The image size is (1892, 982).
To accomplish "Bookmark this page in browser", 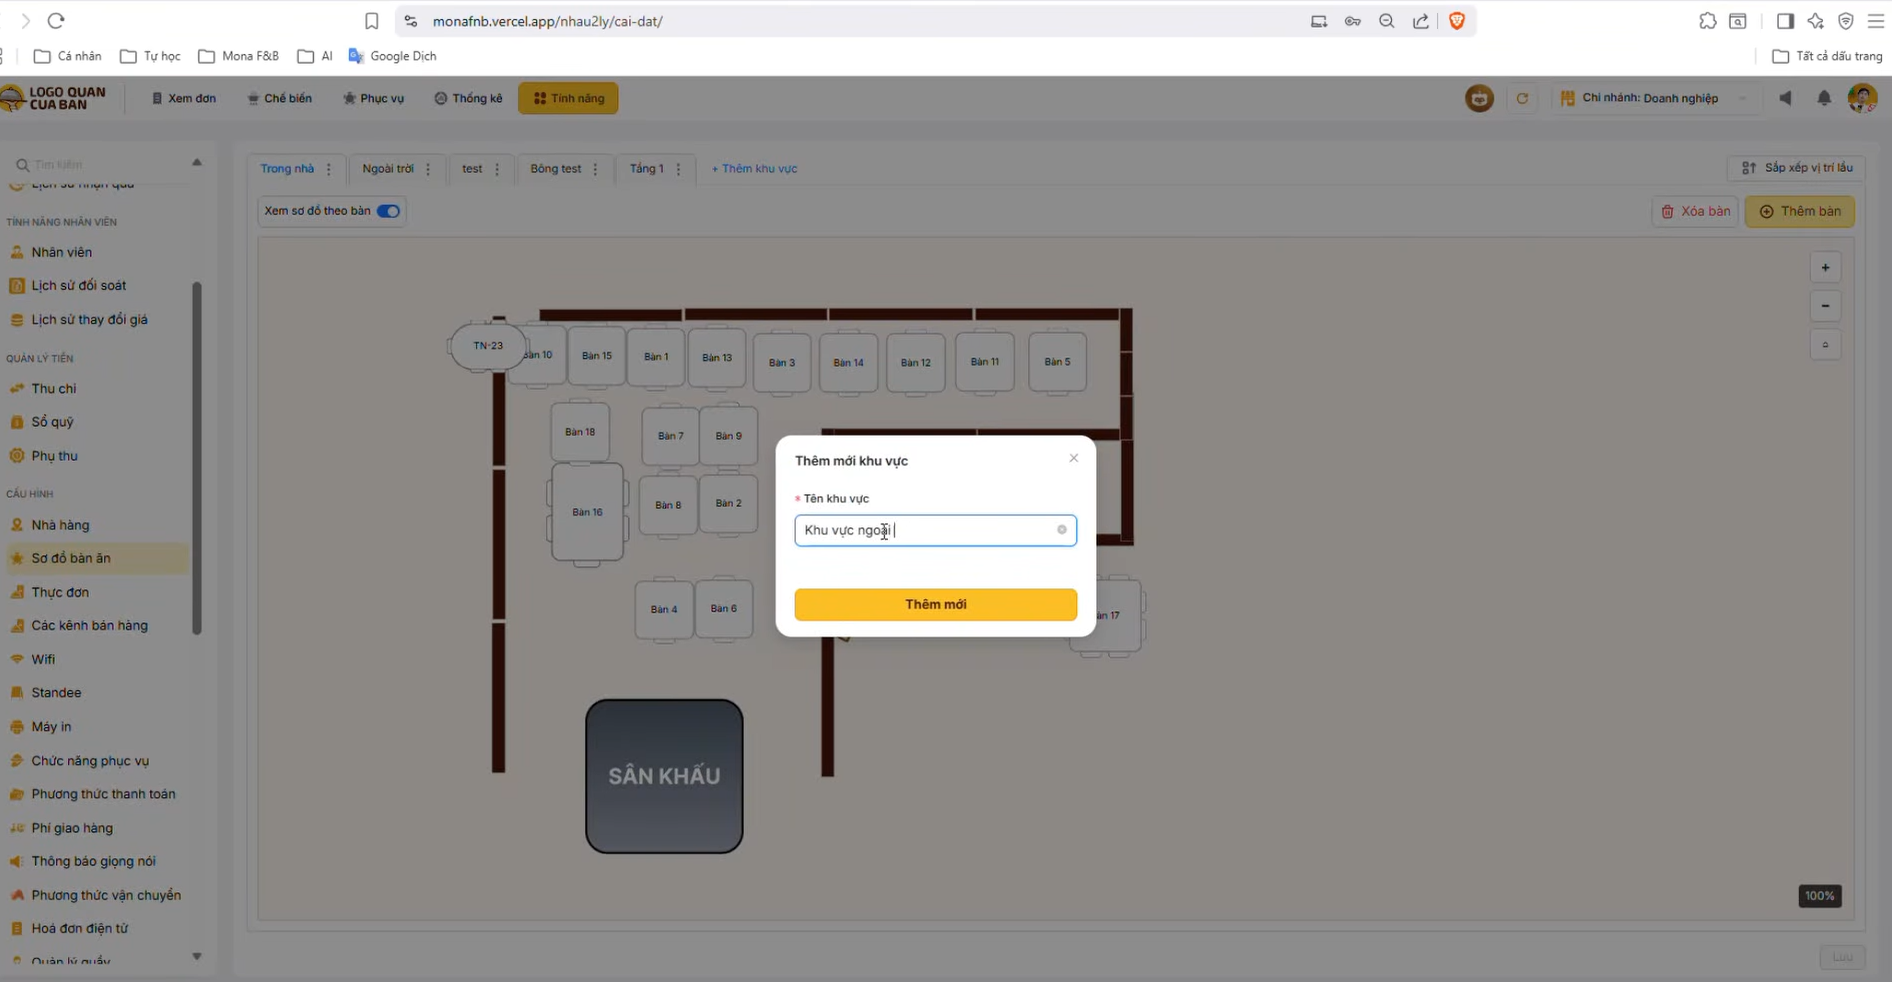I will (372, 21).
